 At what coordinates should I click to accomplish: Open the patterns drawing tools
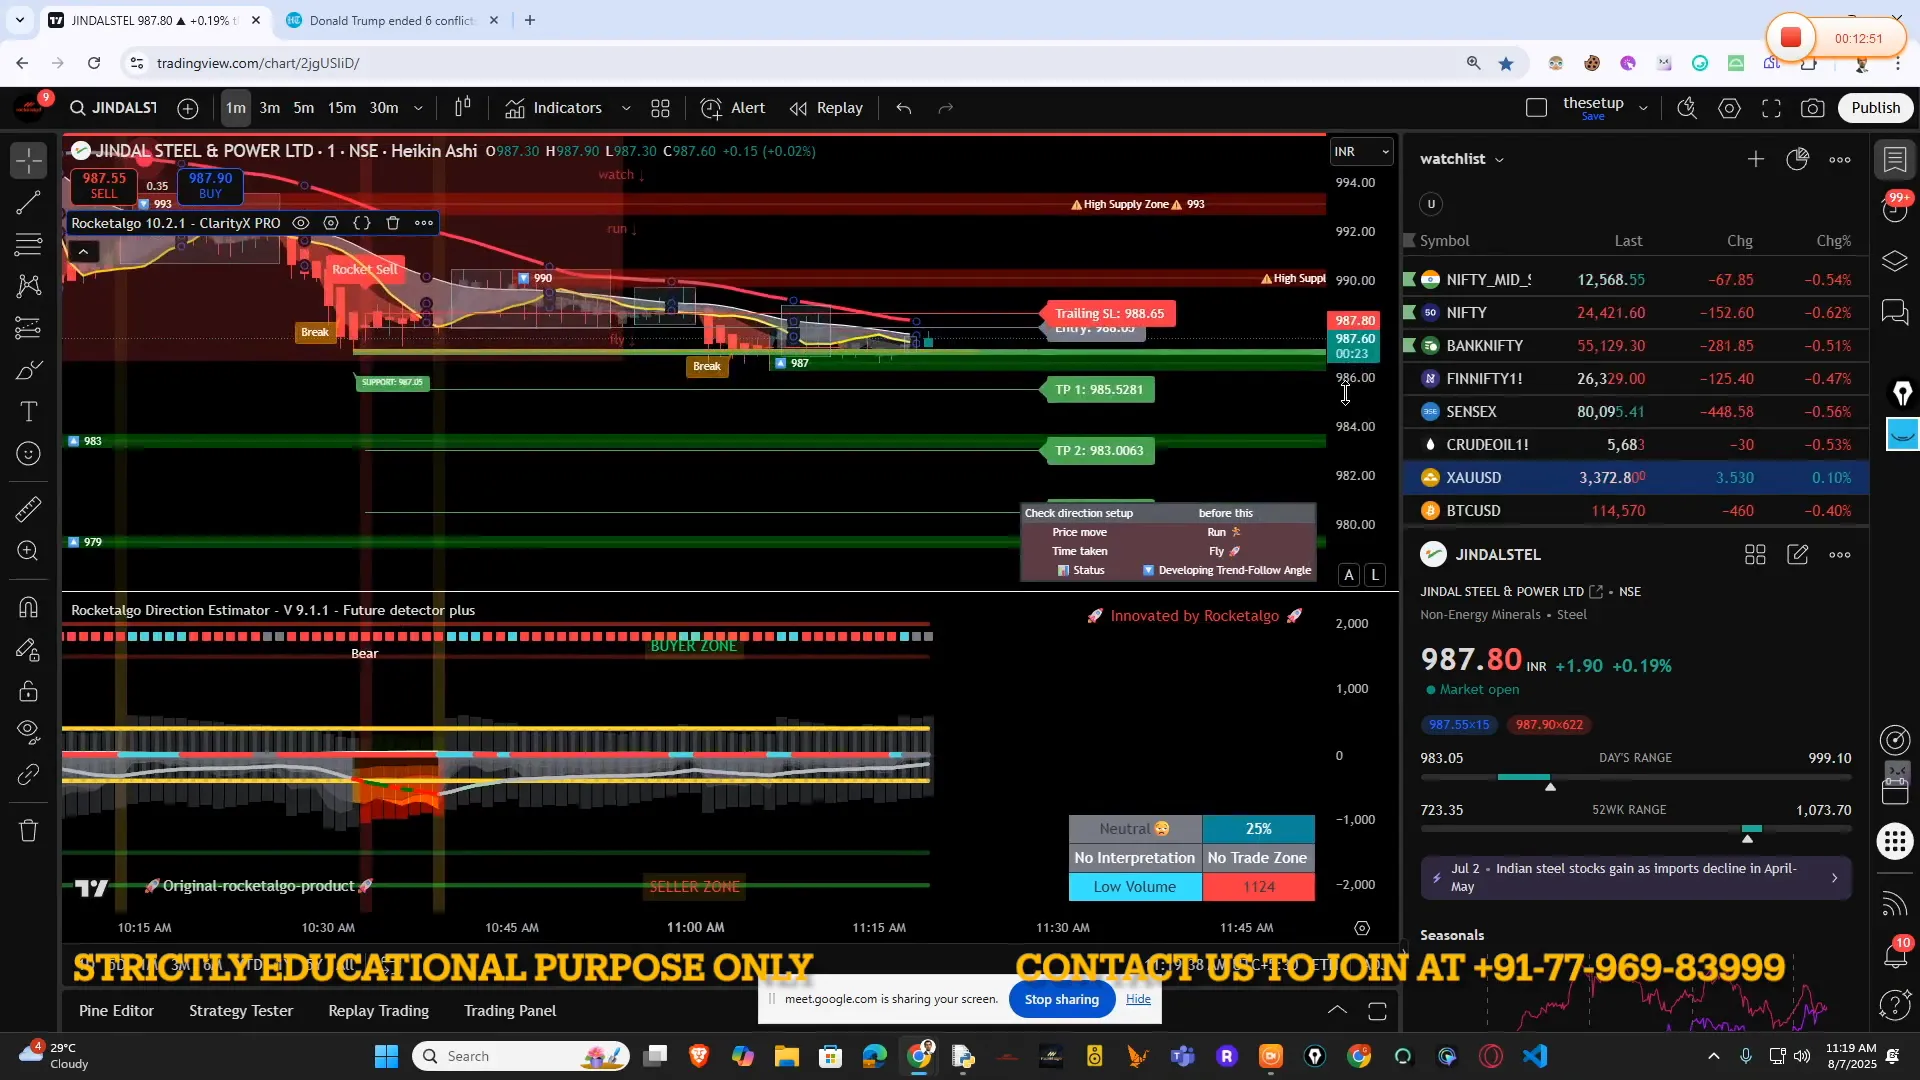click(x=29, y=287)
